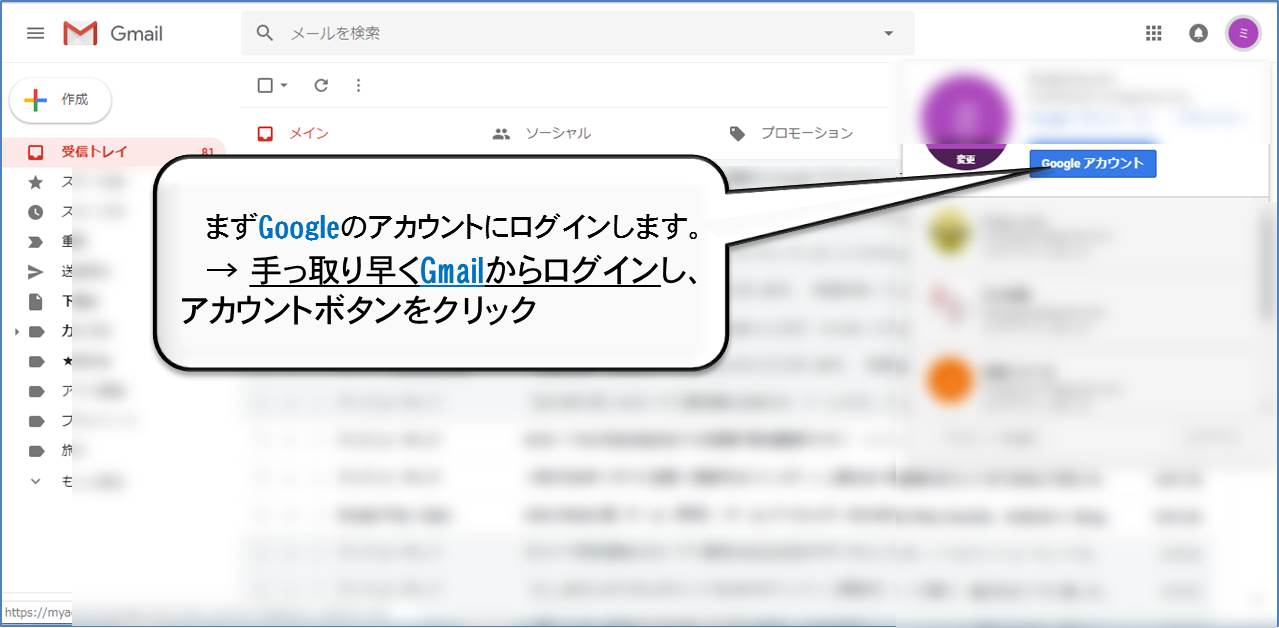Image resolution: width=1279 pixels, height=628 pixels.
Task: Click the 作成 compose button
Action: point(61,100)
